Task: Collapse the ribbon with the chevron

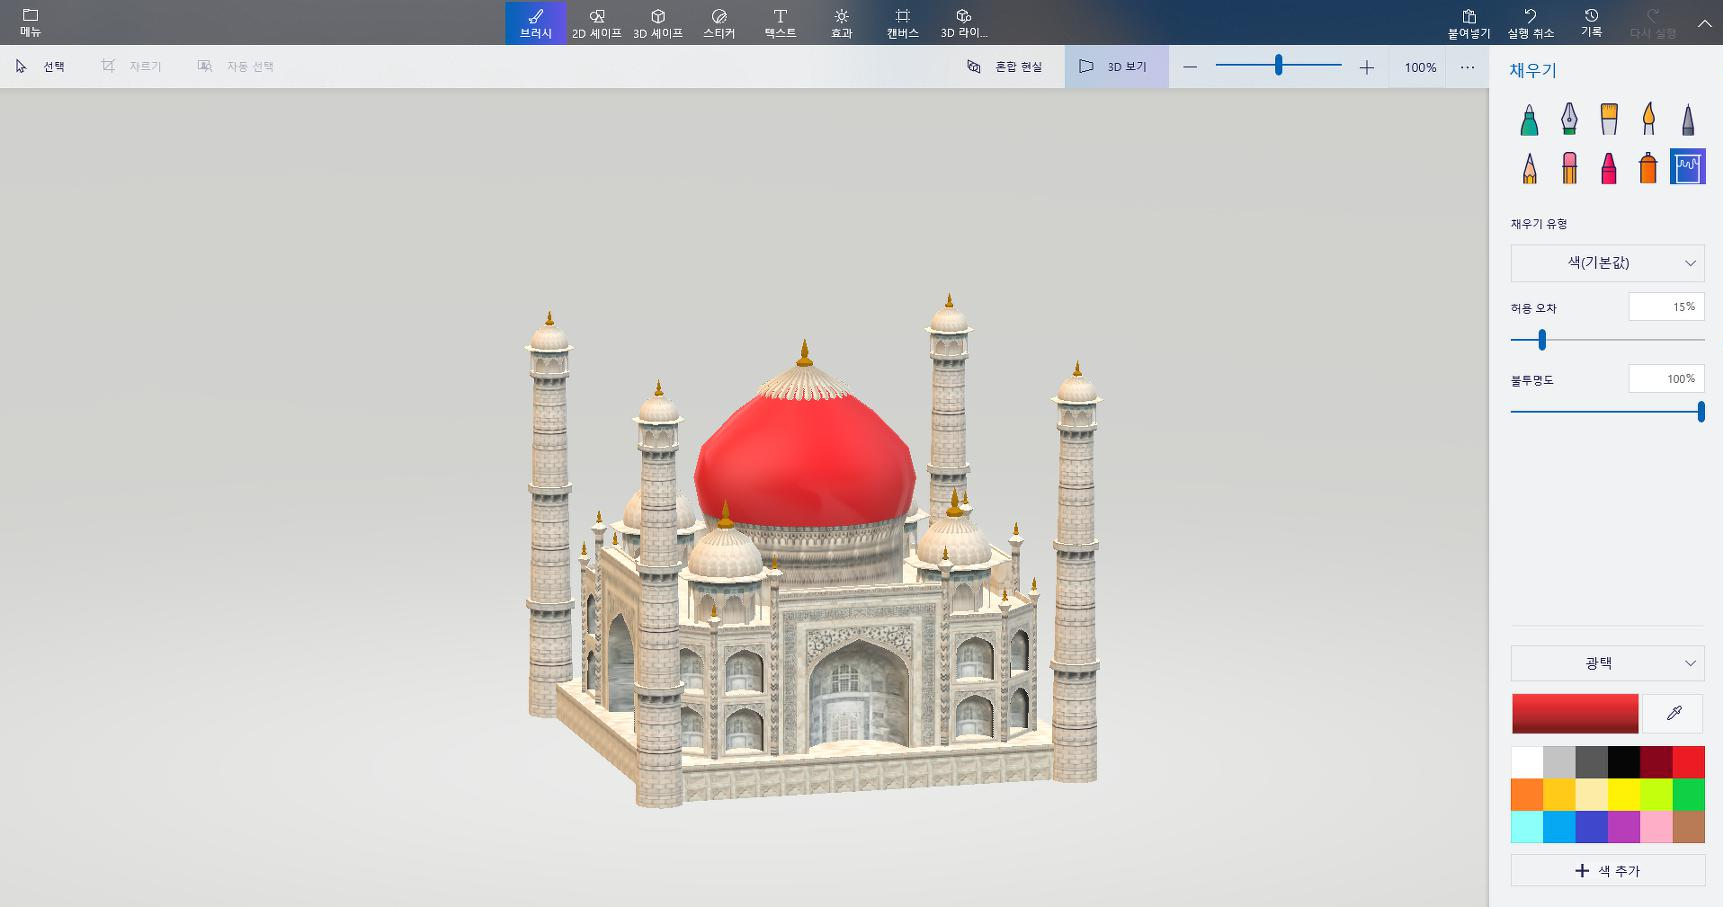Action: point(1704,23)
